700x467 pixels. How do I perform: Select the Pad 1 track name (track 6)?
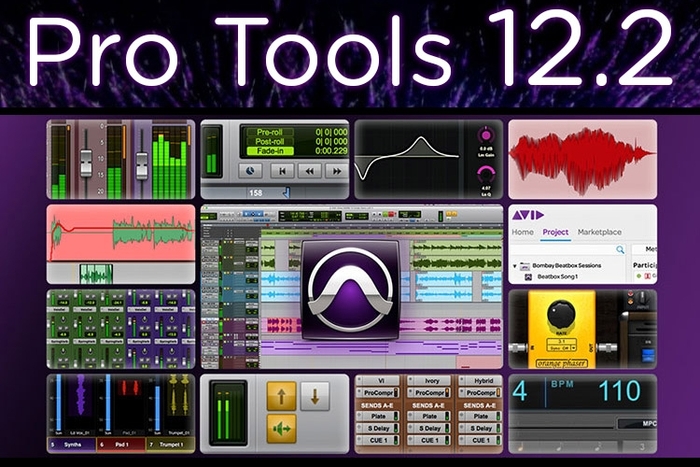[121, 445]
